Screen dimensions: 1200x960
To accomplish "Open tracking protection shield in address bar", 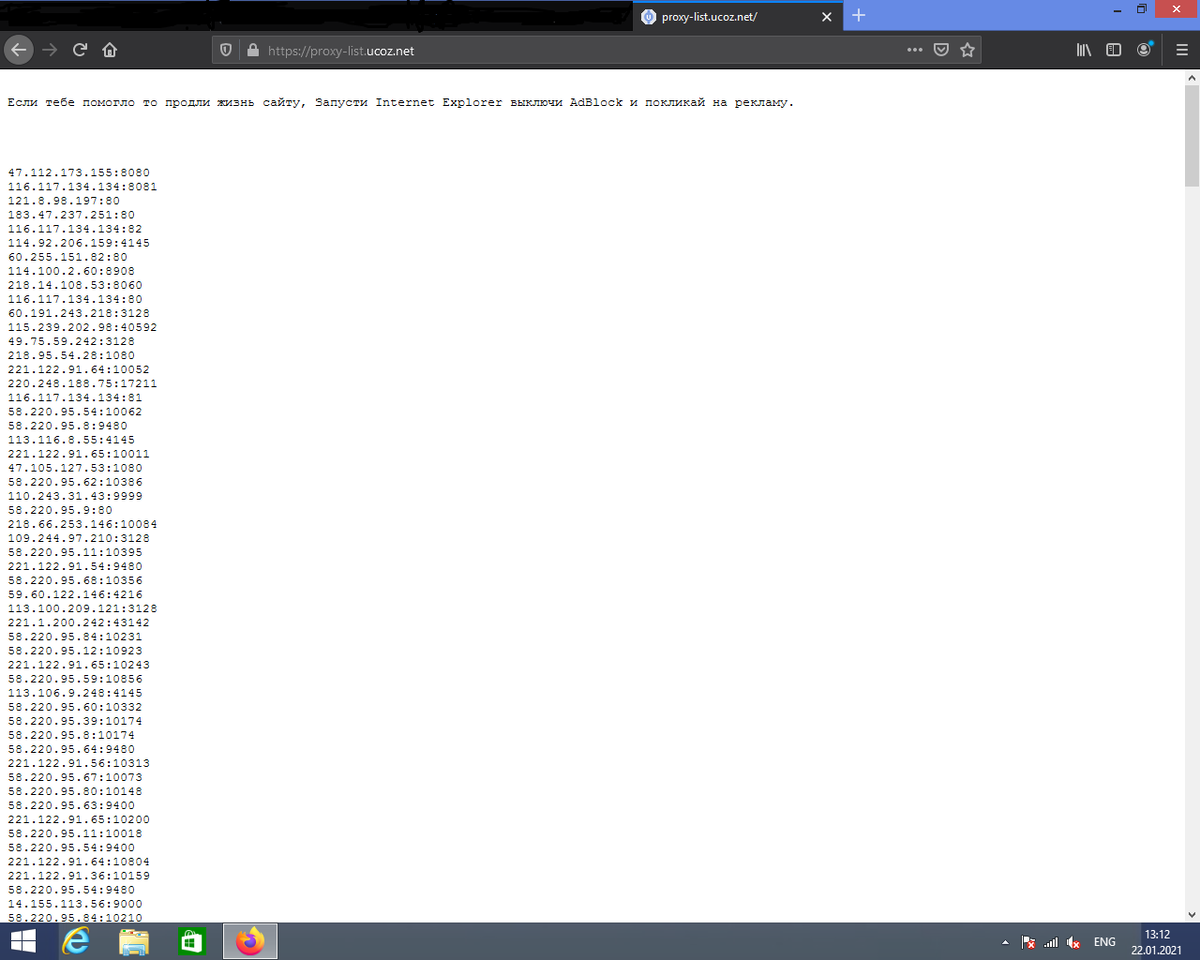I will [226, 50].
